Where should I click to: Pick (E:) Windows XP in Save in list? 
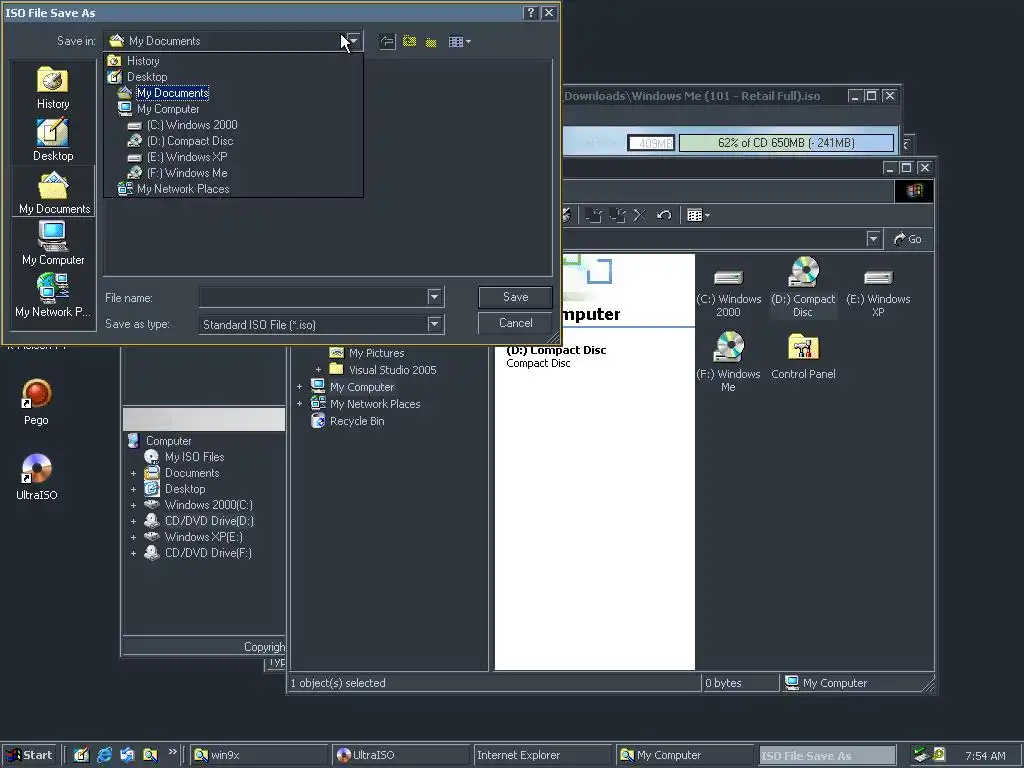187,157
